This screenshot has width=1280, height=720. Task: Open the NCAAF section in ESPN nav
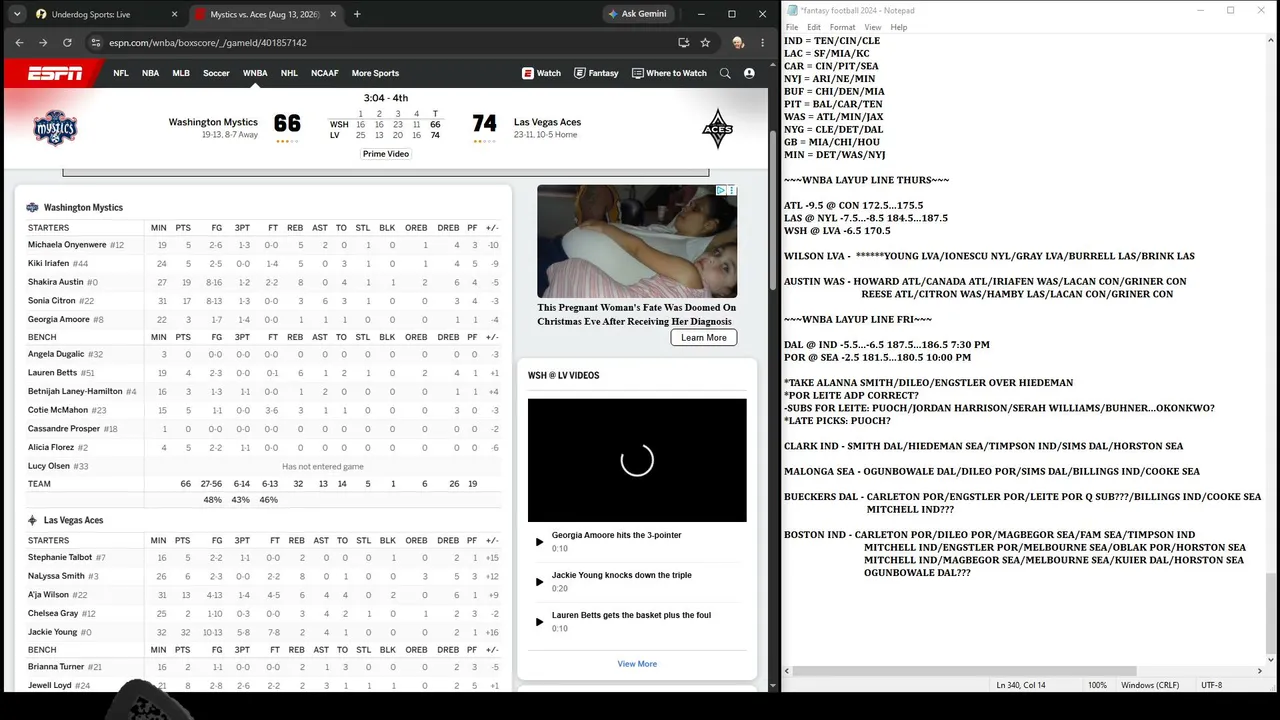click(325, 73)
